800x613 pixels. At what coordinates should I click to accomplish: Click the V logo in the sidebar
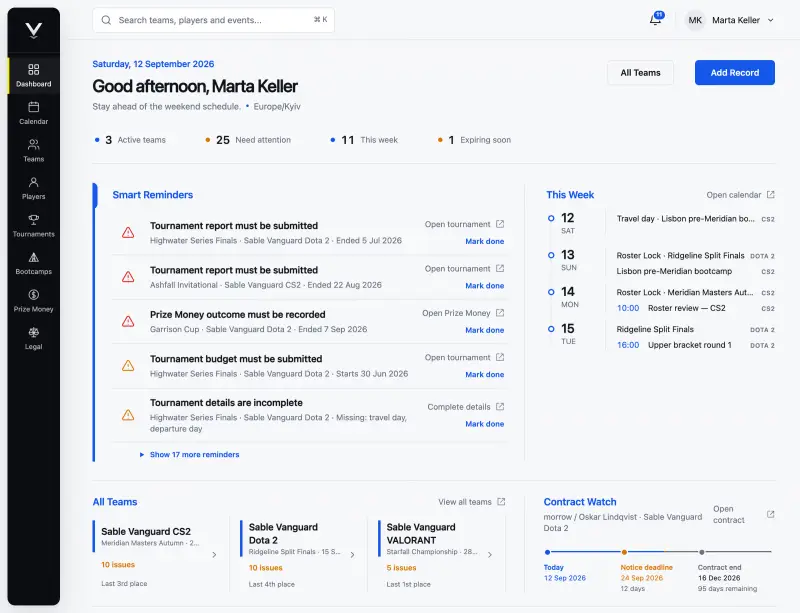point(34,30)
